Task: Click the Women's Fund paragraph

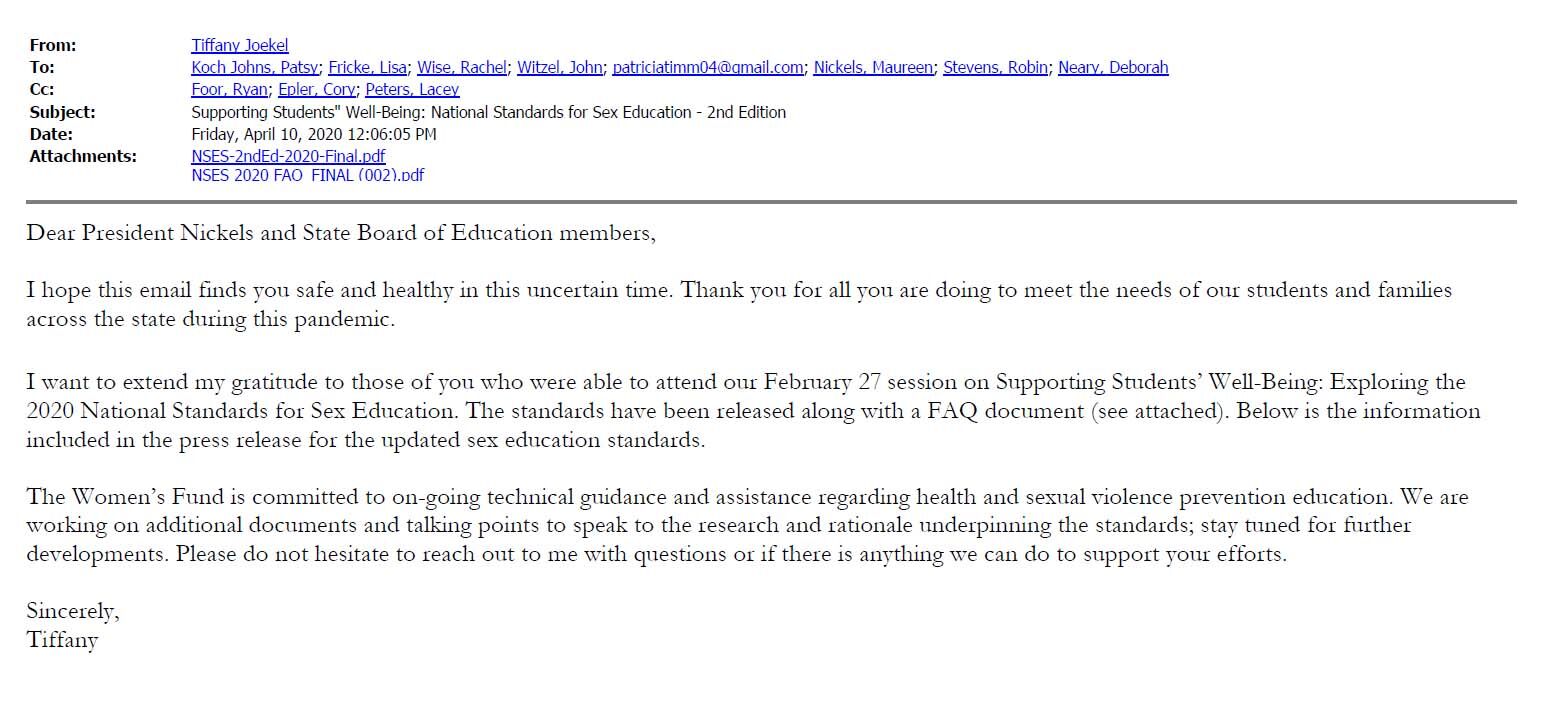Action: tap(748, 525)
